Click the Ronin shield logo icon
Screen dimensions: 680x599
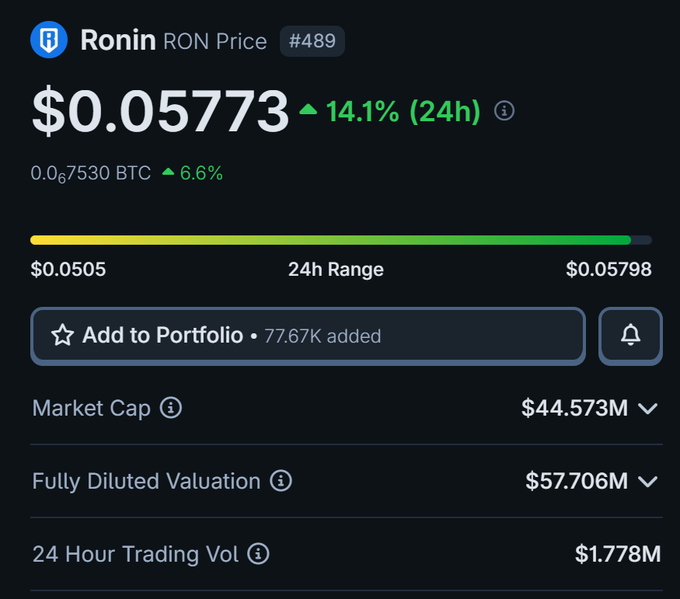(x=49, y=40)
